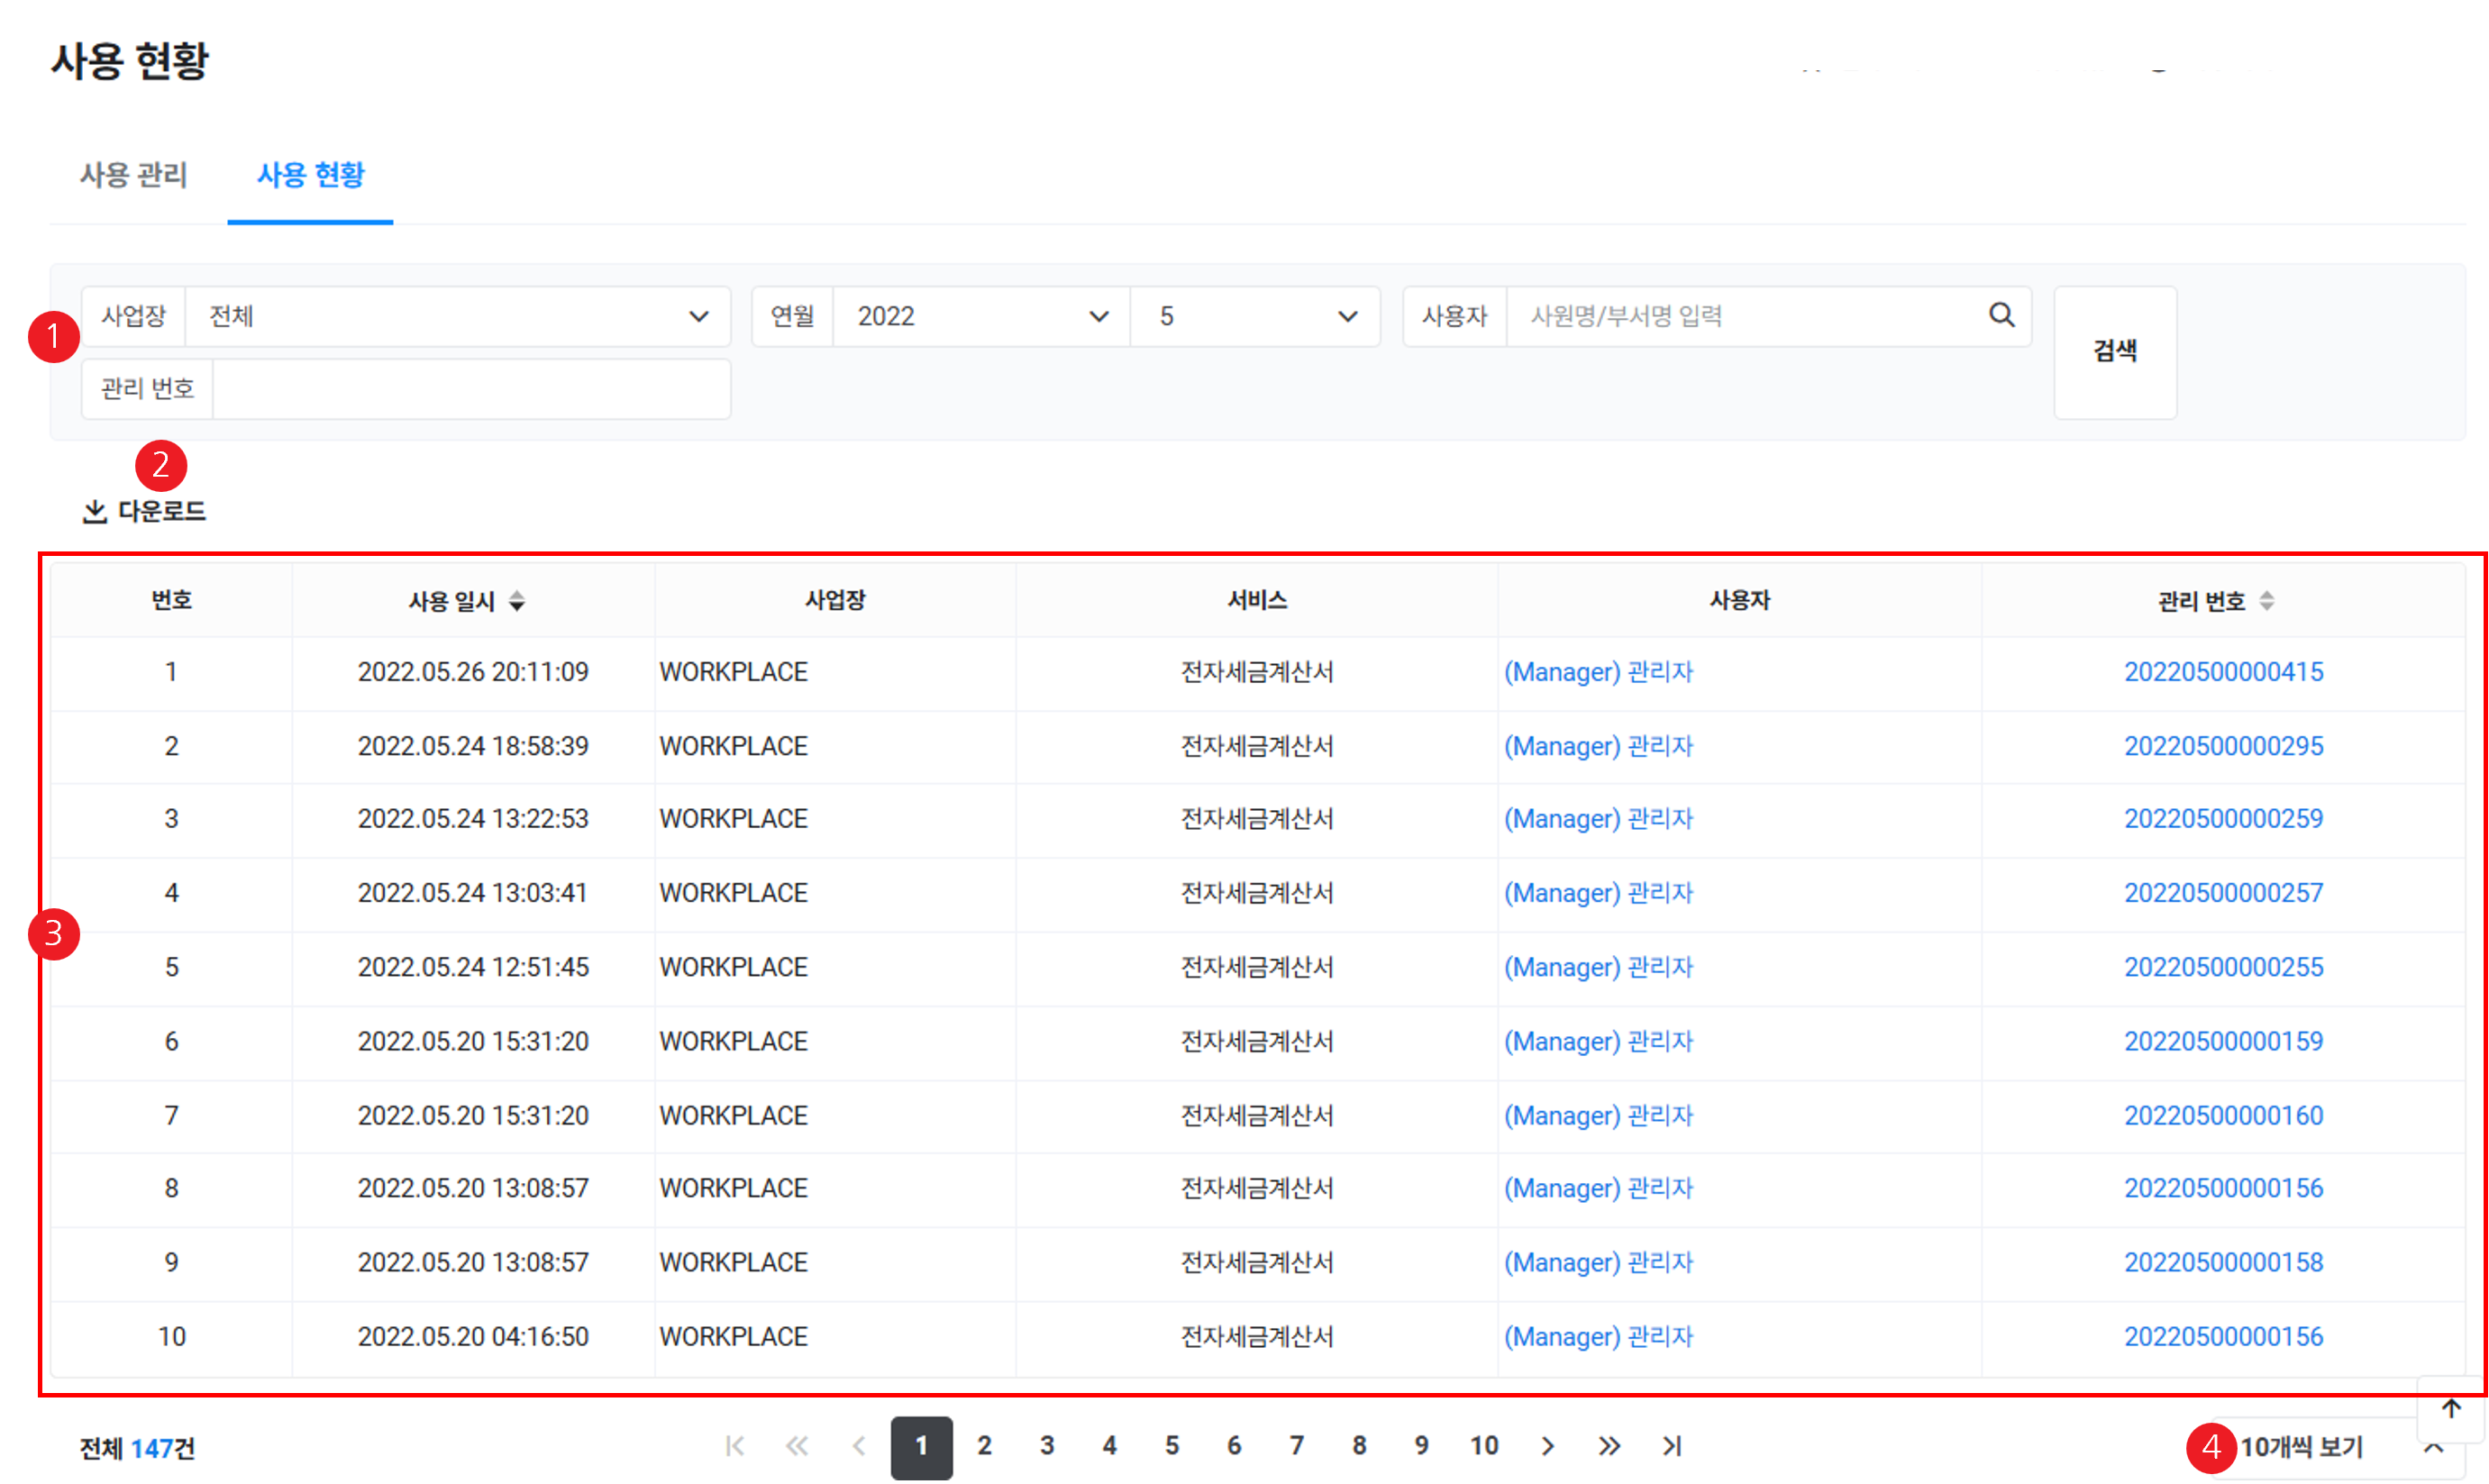Open (Manager) 관리자 link in row 3
The image size is (2489, 1484).
coord(1598,819)
